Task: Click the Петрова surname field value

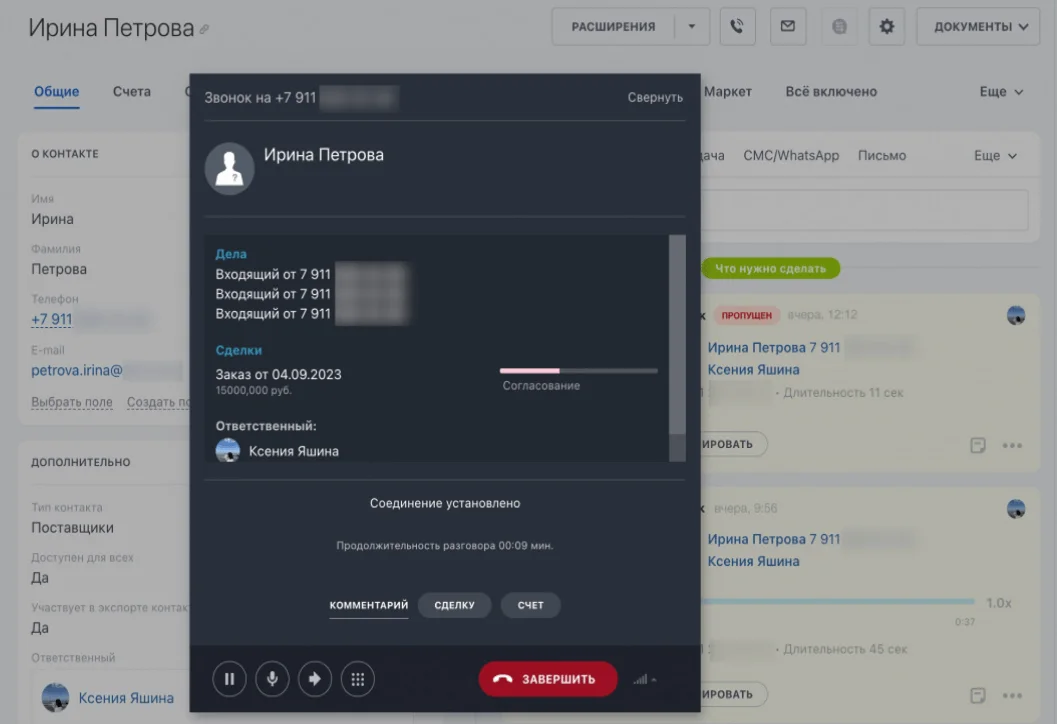Action: coord(59,269)
